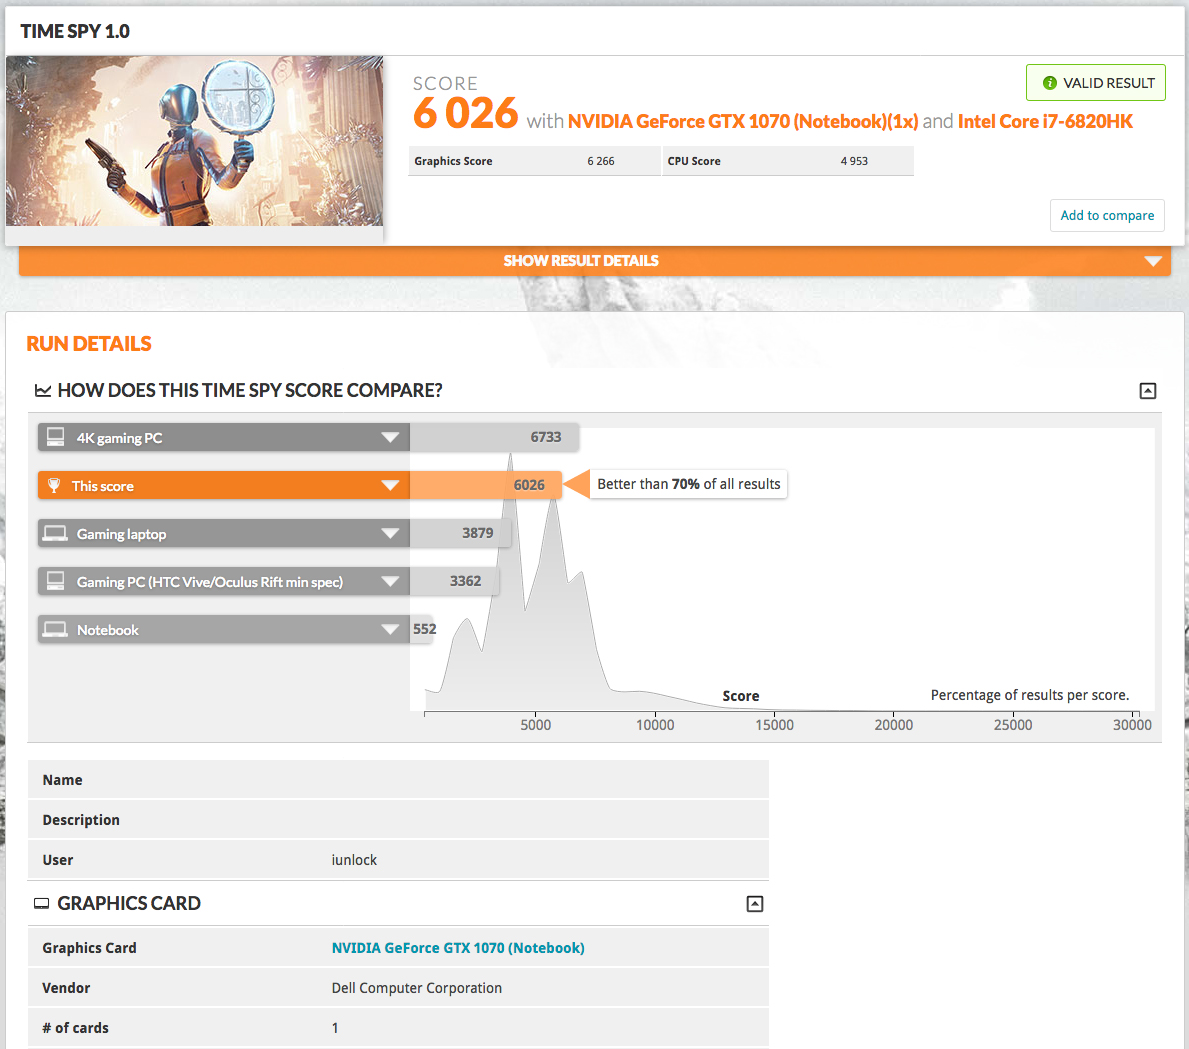Click the # of cards row label

[x=75, y=1028]
